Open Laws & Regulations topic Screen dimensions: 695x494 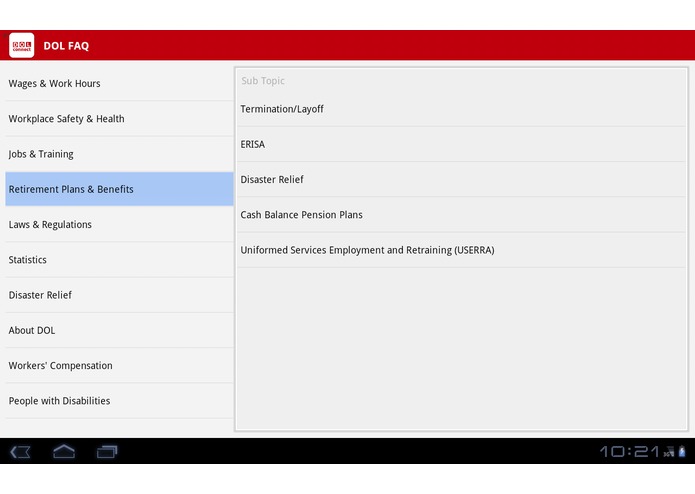(x=119, y=224)
